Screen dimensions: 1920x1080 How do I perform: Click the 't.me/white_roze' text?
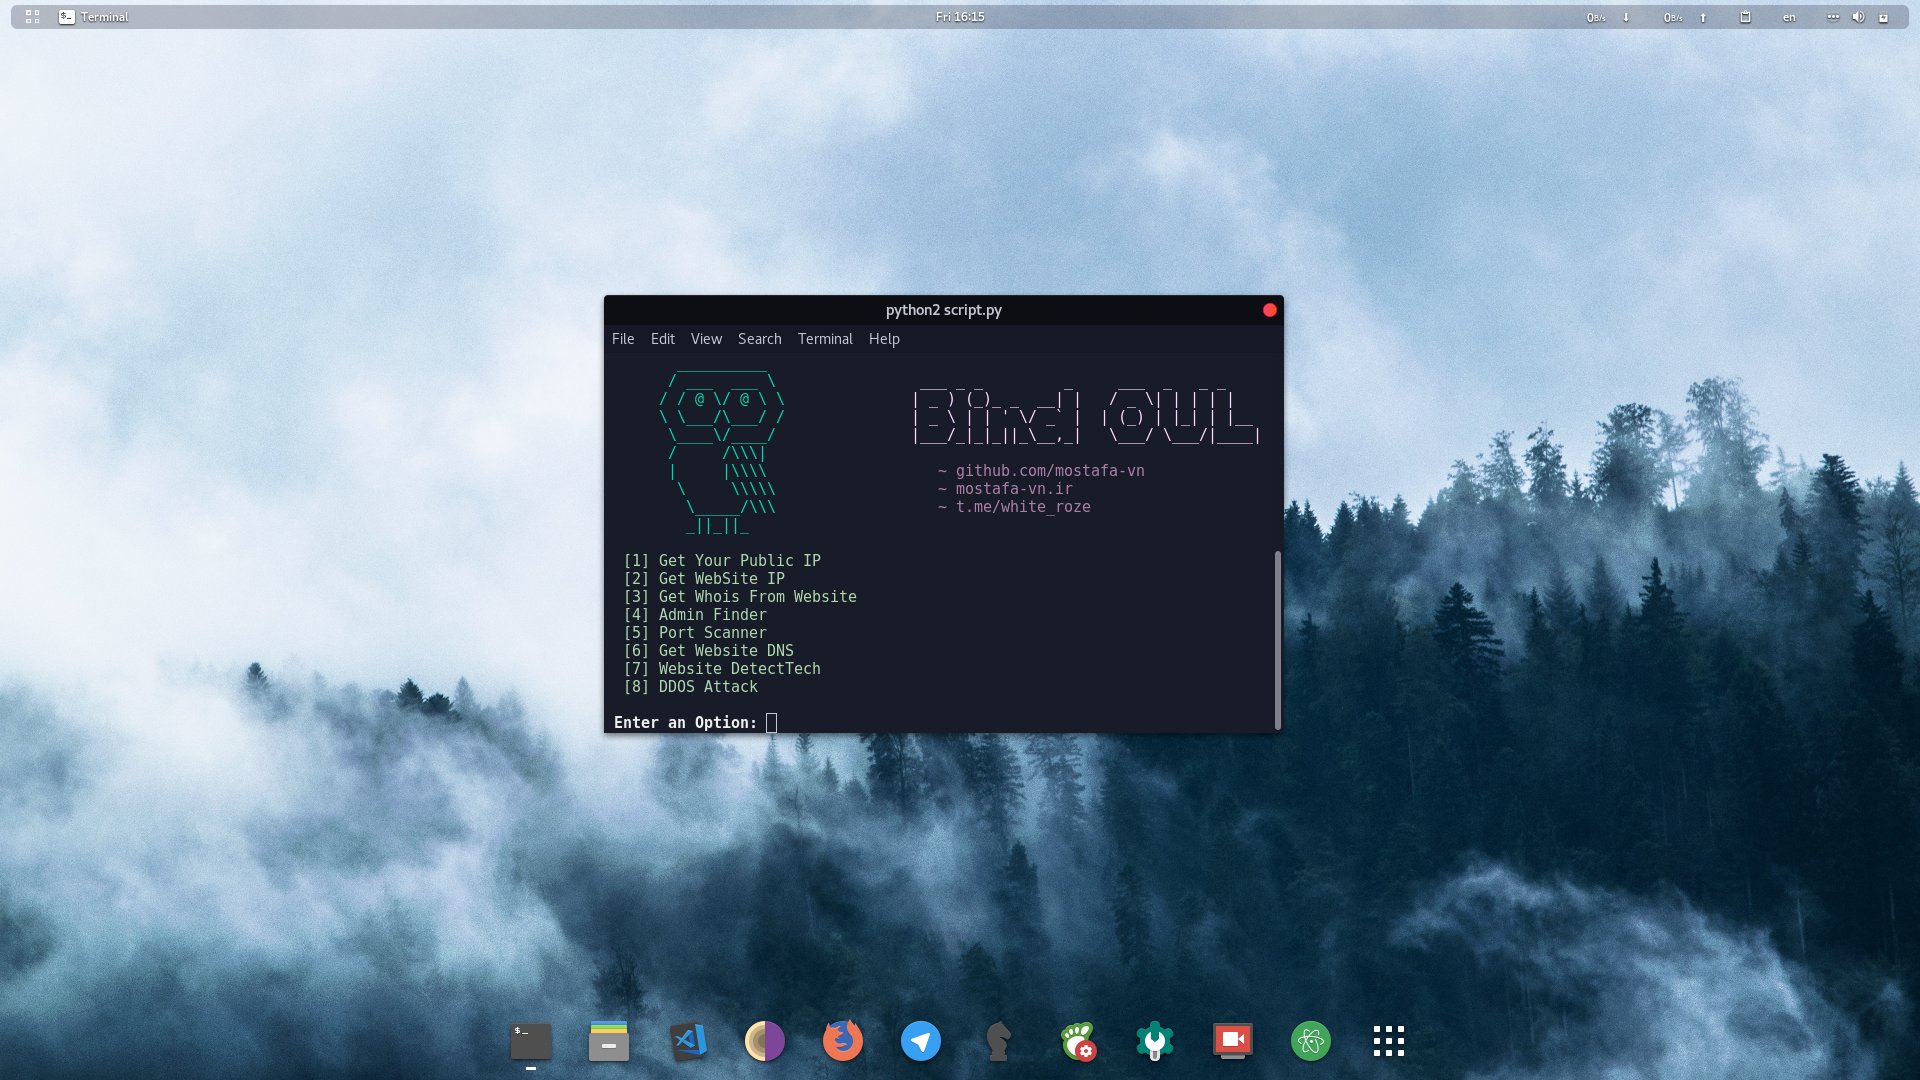pyautogui.click(x=1023, y=507)
